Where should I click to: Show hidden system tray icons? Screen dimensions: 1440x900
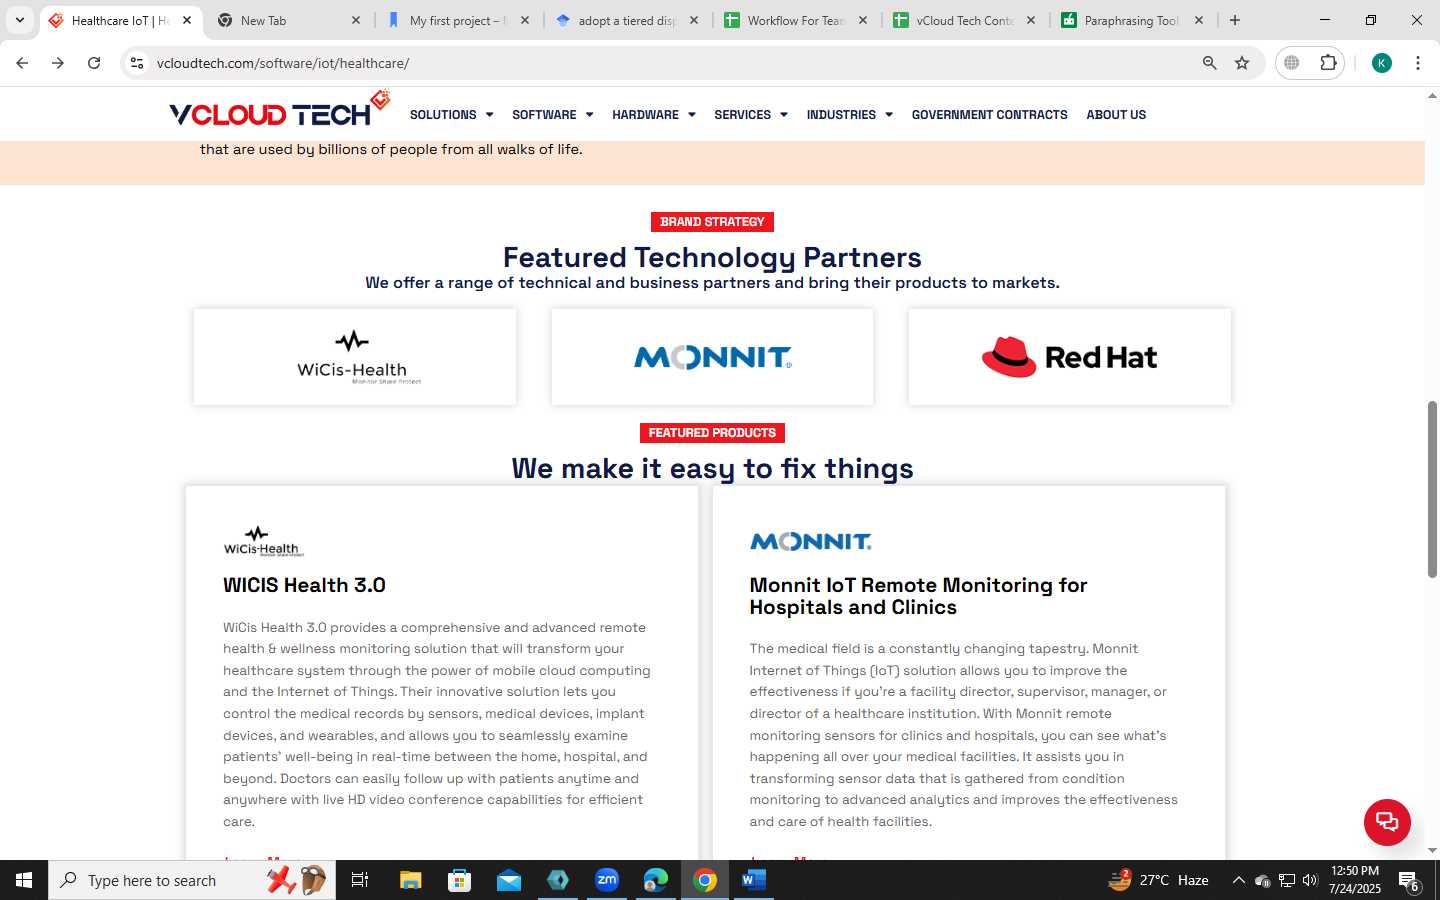click(1238, 880)
